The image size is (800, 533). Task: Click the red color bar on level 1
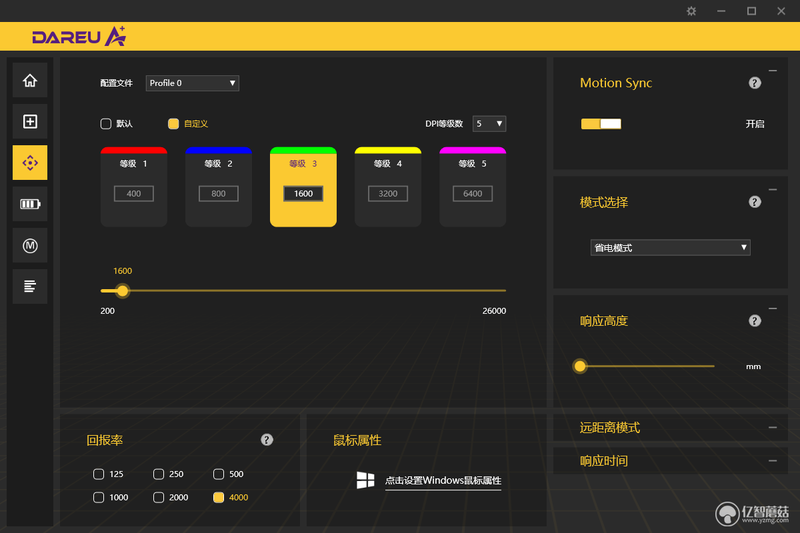(134, 150)
